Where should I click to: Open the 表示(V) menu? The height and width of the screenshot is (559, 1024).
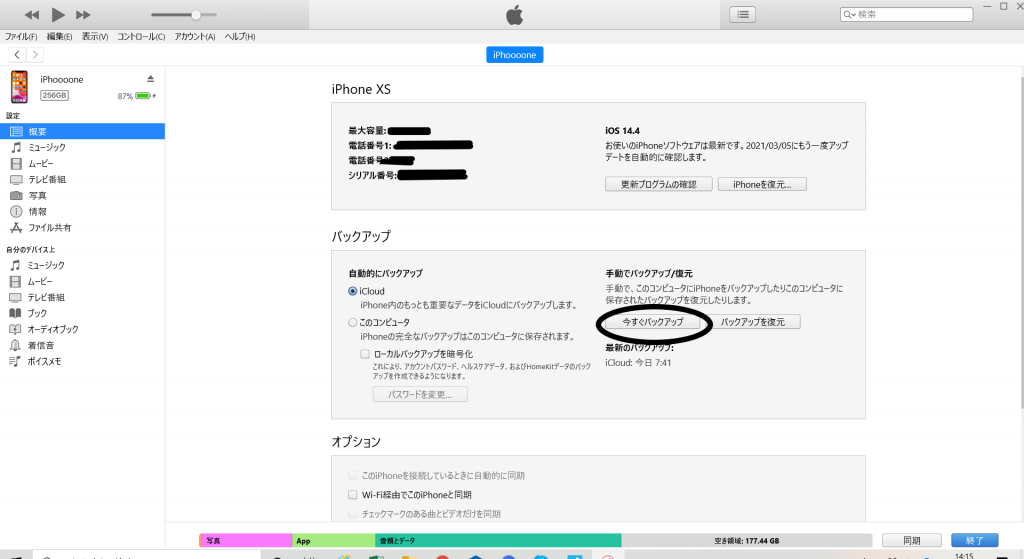(95, 37)
